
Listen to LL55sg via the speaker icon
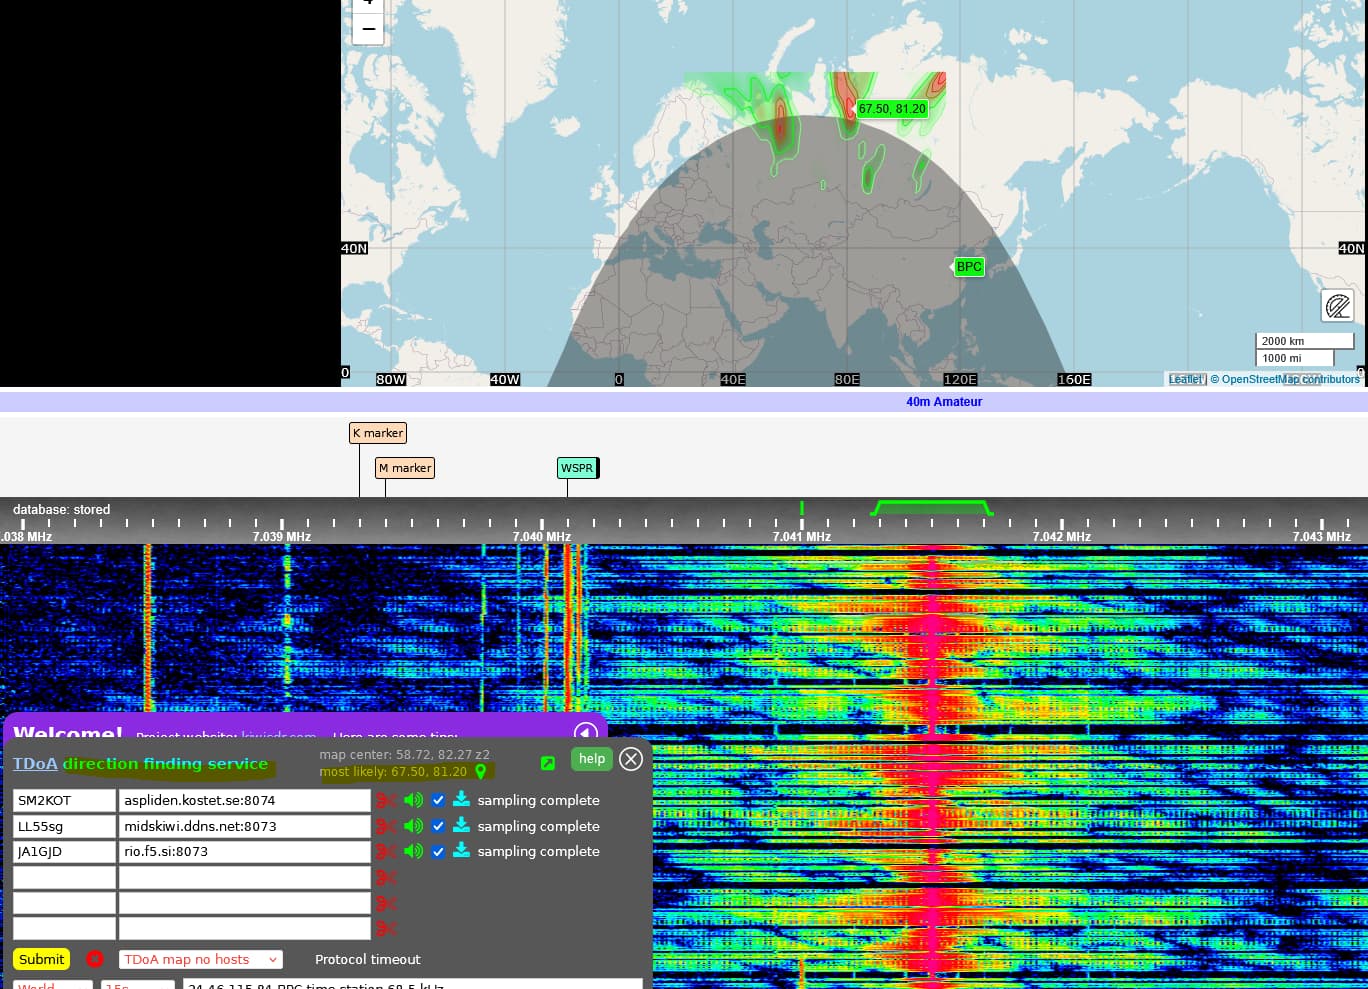tap(413, 826)
